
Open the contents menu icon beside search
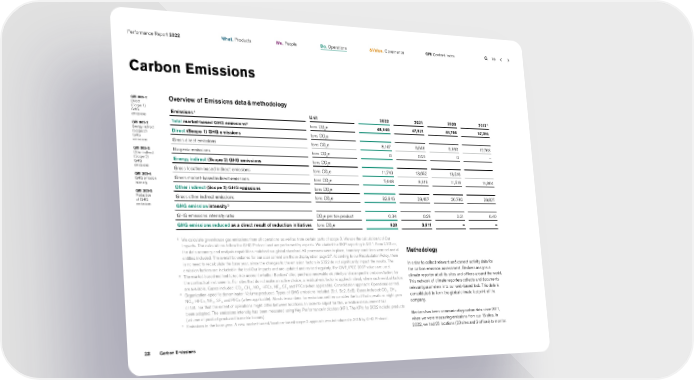pos(494,59)
